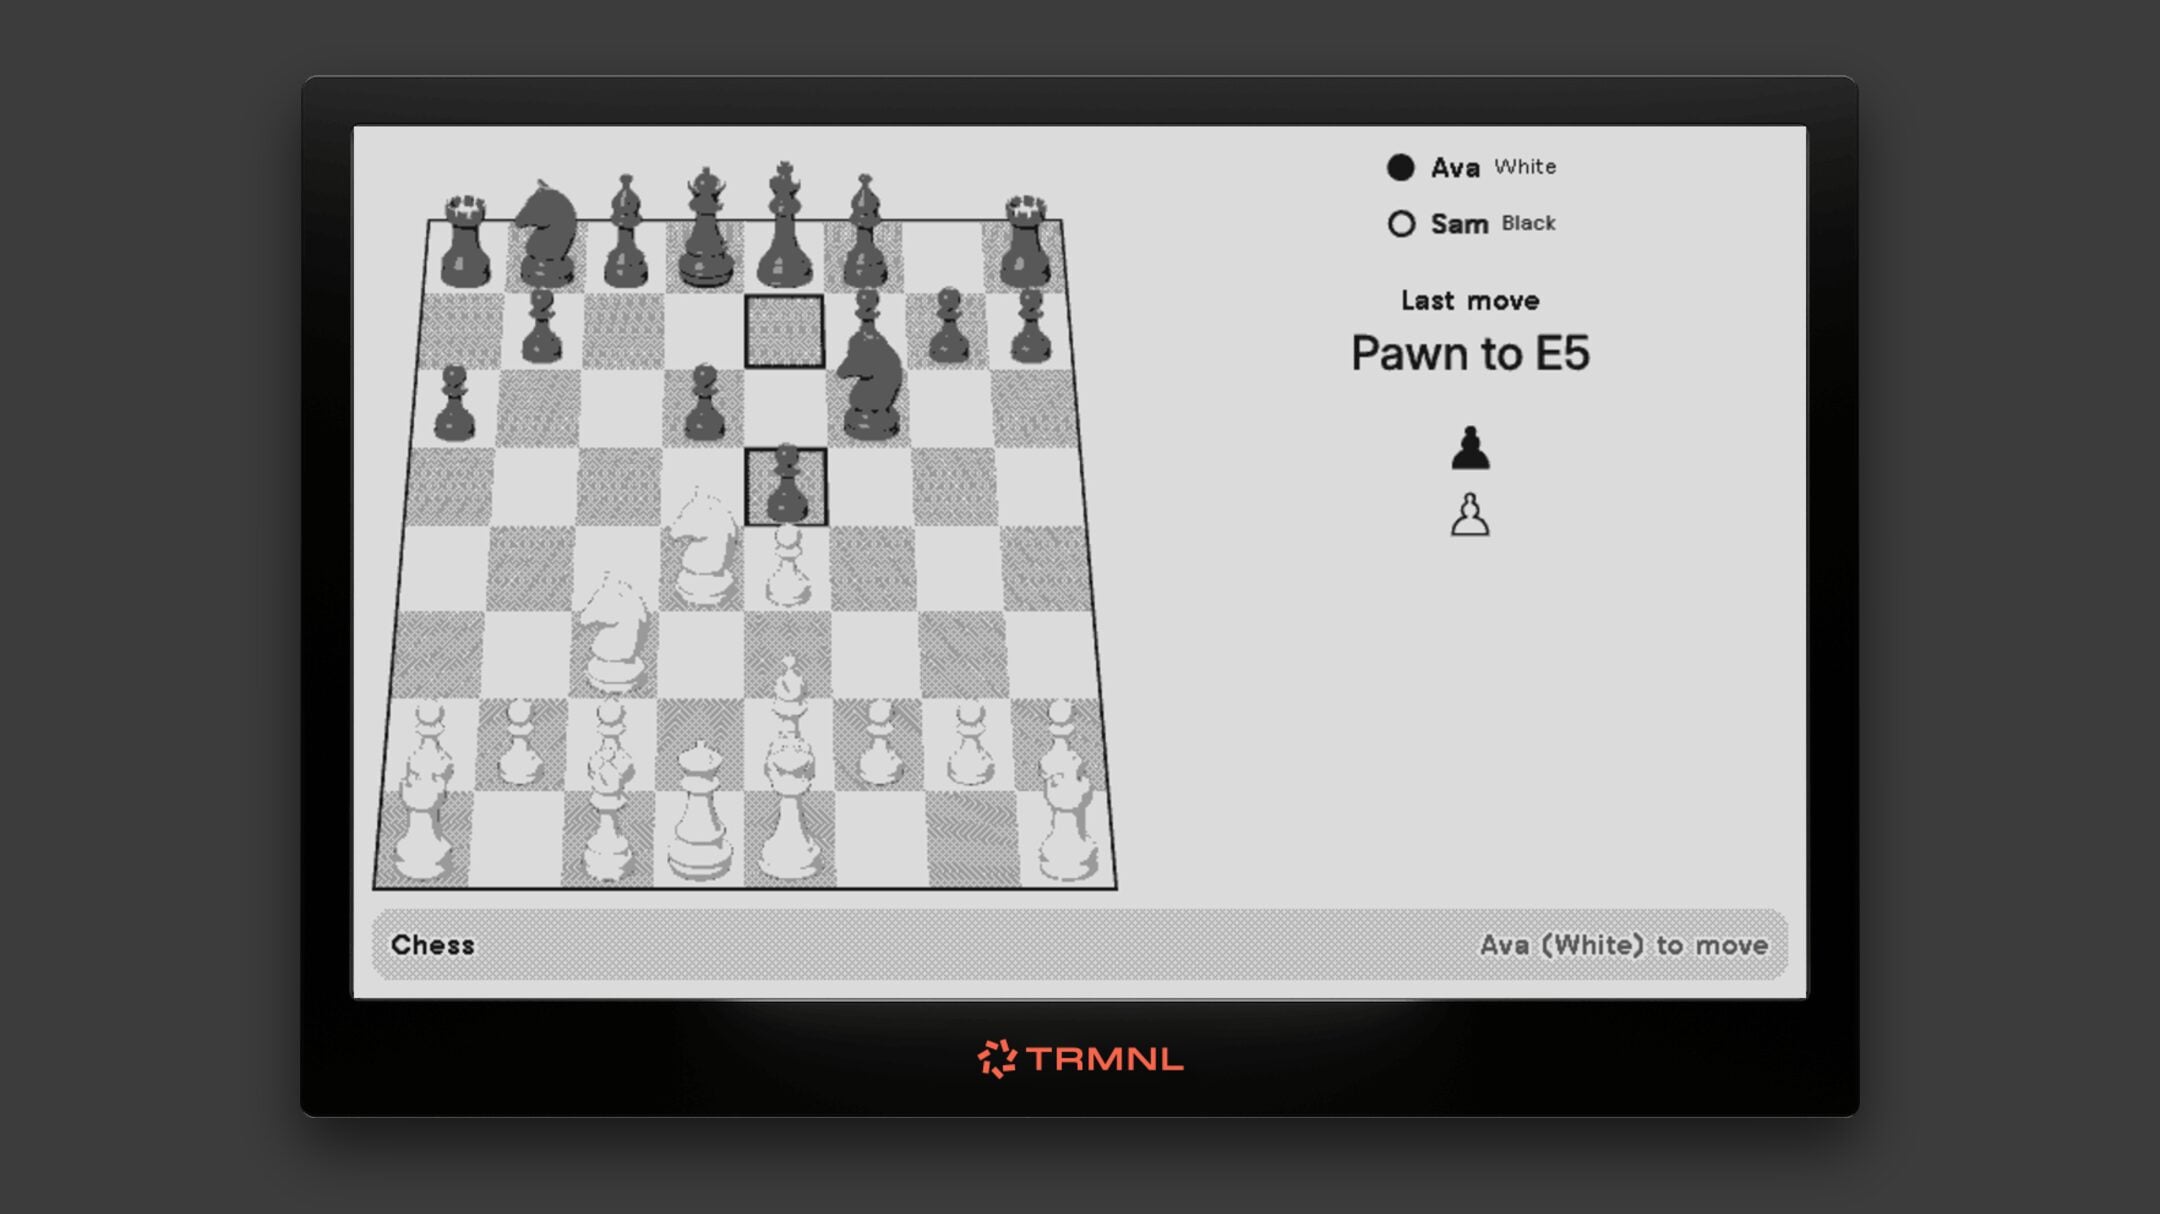Click the filled circle beside Ava
Viewport: 2160px width, 1214px height.
point(1401,167)
